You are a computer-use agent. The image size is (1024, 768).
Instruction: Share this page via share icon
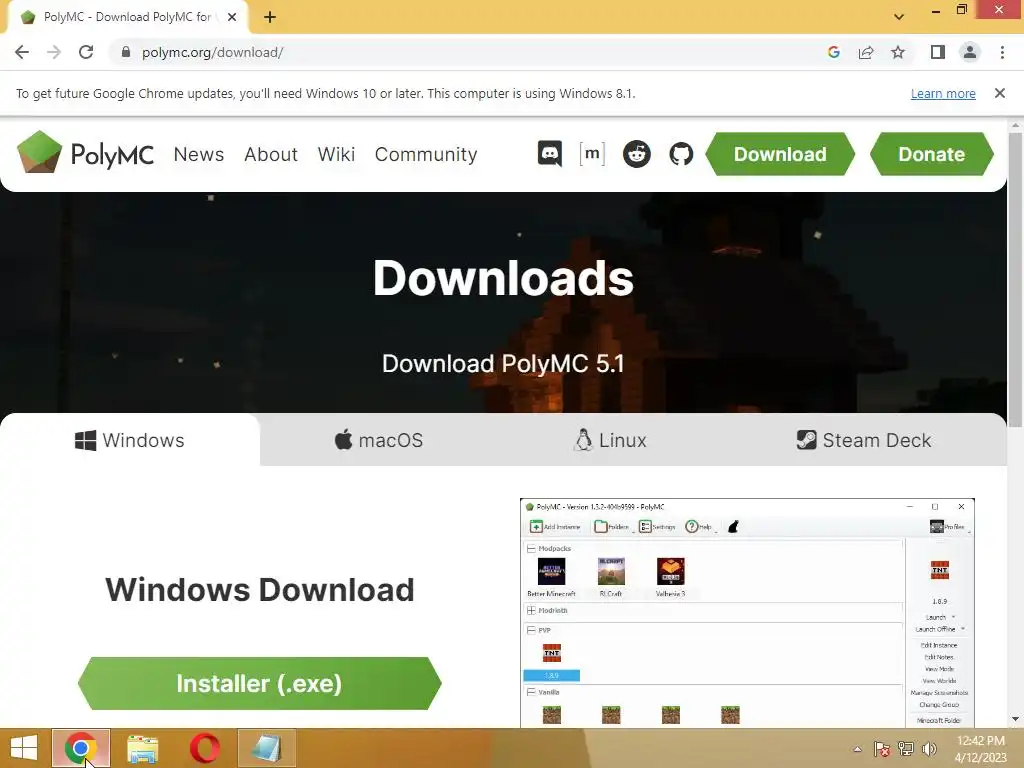coord(866,52)
